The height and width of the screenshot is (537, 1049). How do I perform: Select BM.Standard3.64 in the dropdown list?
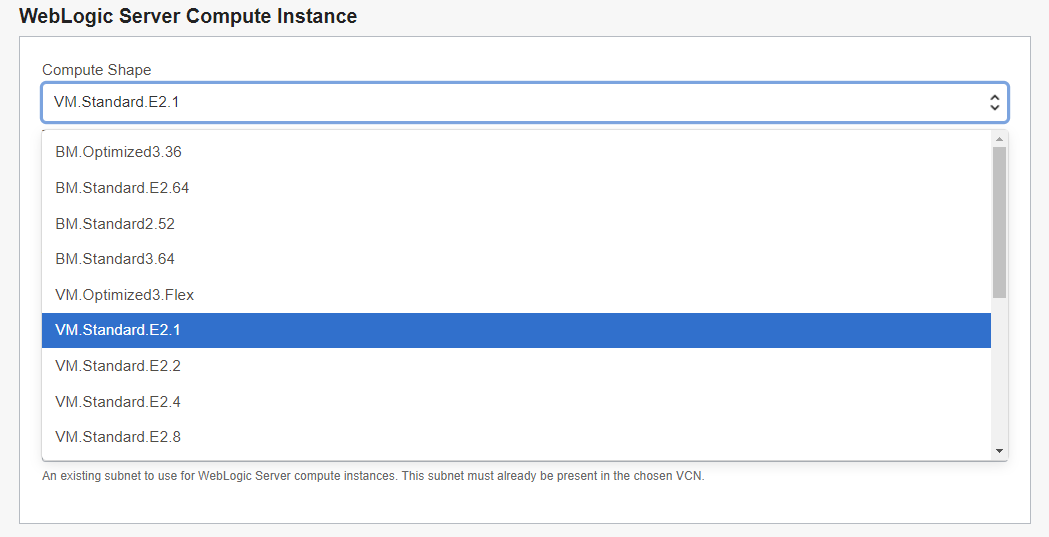click(516, 259)
